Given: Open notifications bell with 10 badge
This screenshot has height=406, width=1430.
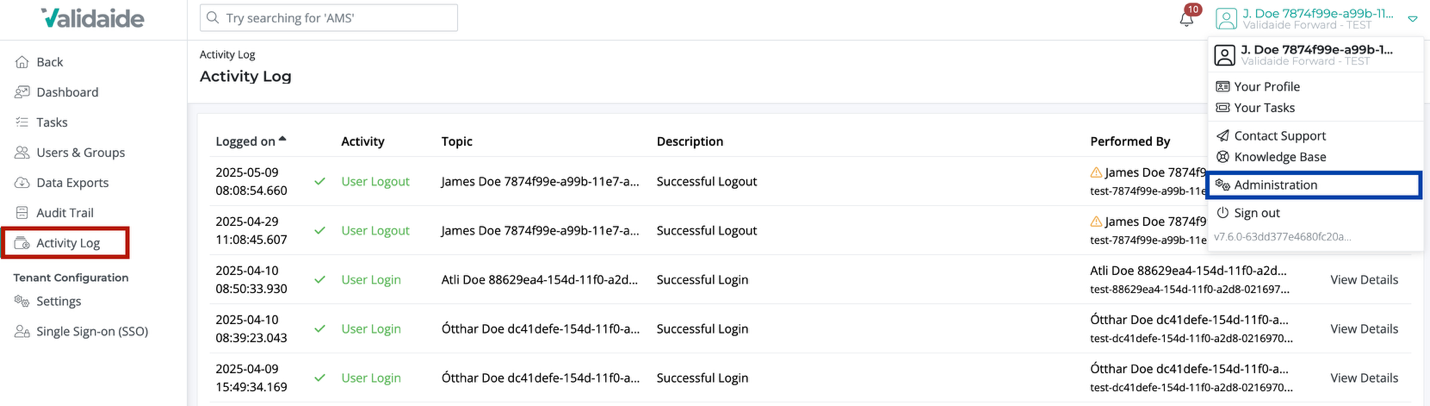Looking at the screenshot, I should [x=1187, y=17].
